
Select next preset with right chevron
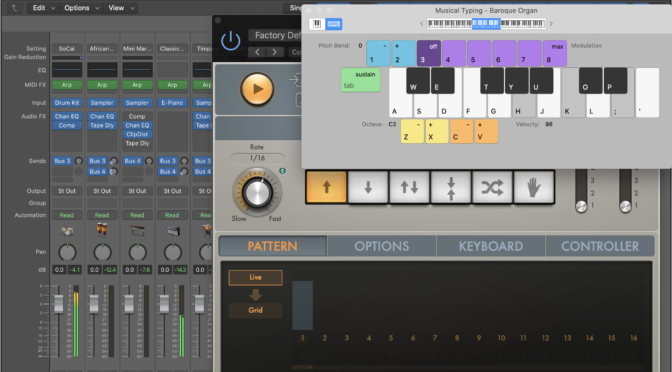[275, 52]
